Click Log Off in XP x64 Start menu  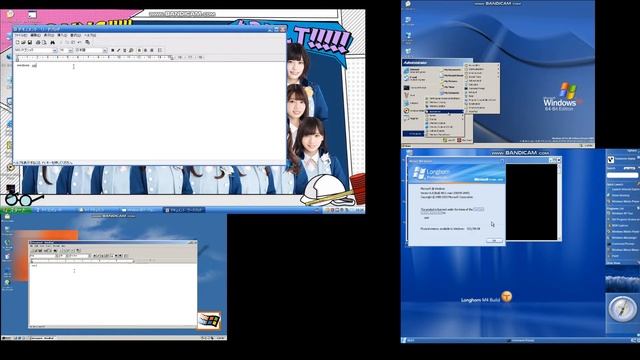[x=450, y=140]
